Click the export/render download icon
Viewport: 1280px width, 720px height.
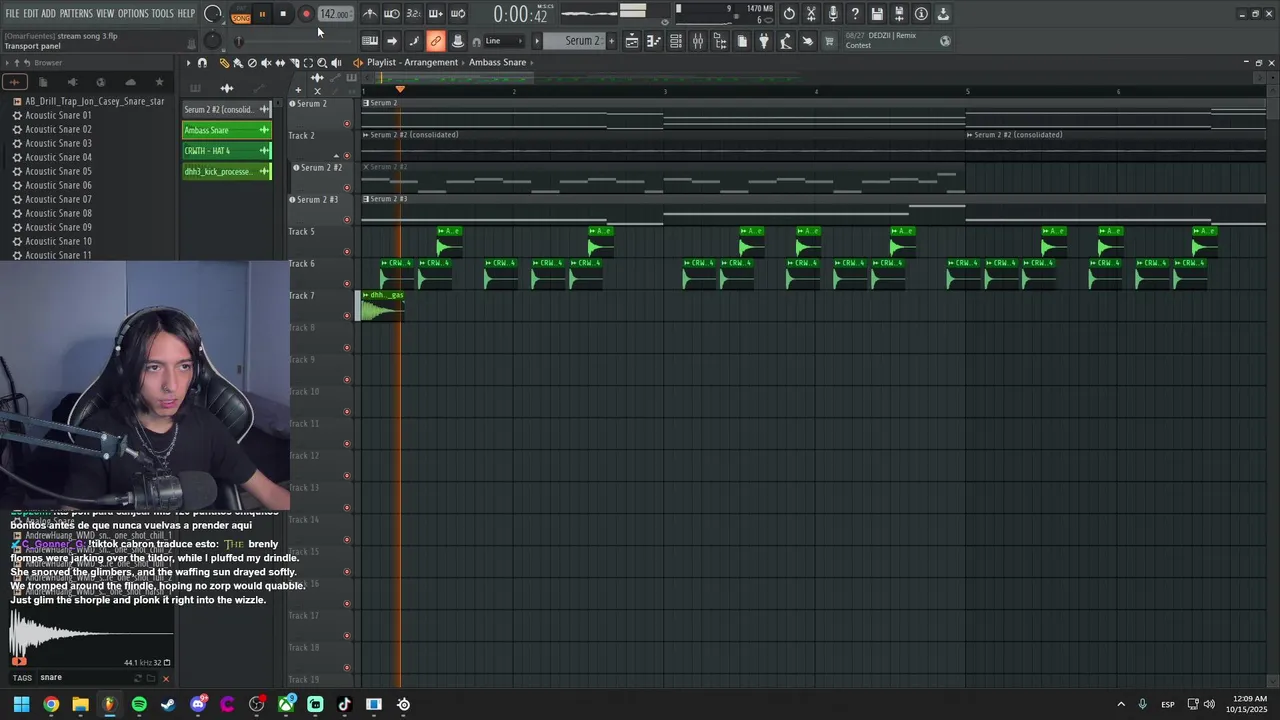(943, 14)
